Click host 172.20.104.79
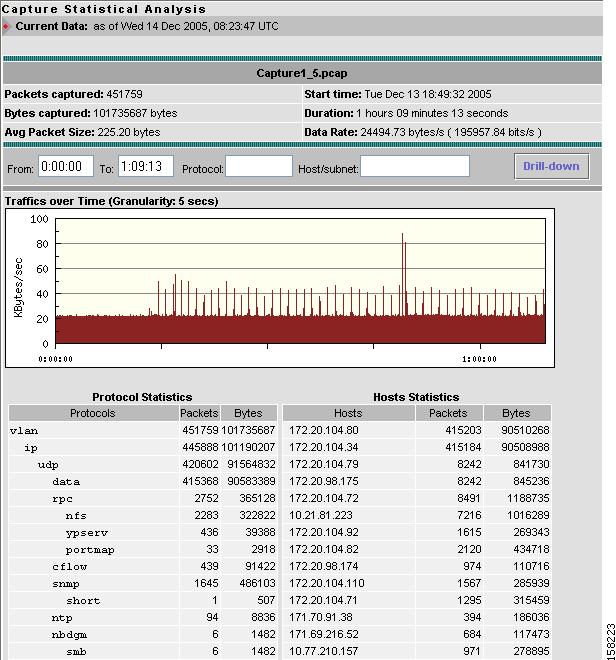Screen dimensions: 616x660 (324, 464)
